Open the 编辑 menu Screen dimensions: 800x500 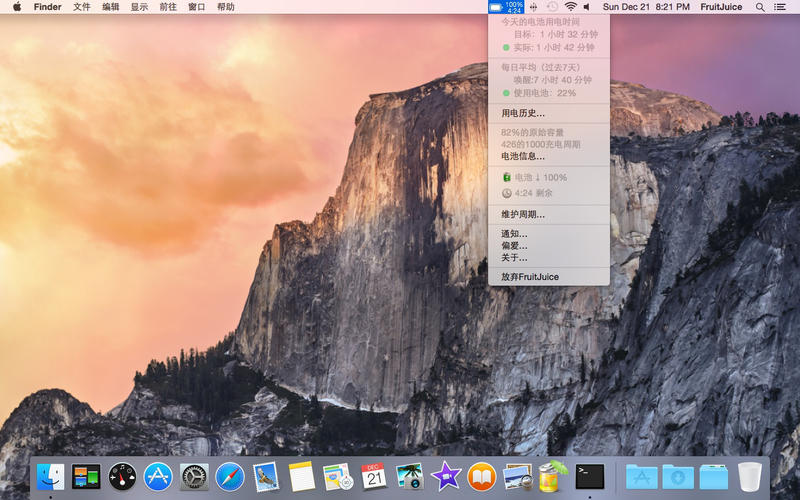[111, 7]
